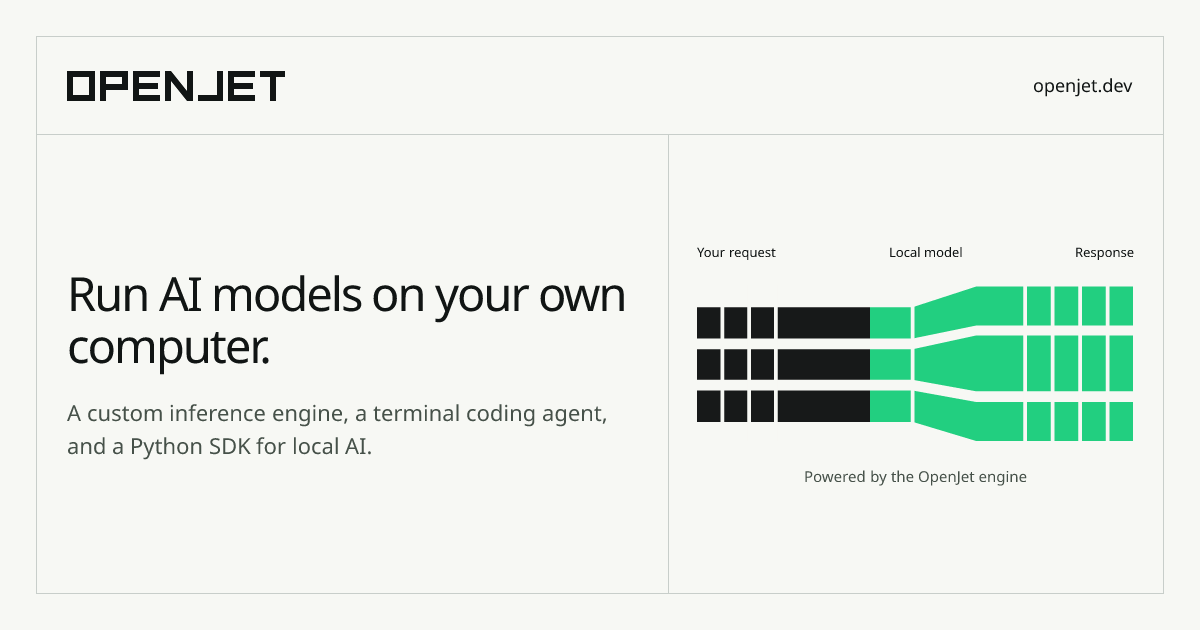This screenshot has height=630, width=1200.
Task: Click the "Local model" label
Action: [926, 253]
